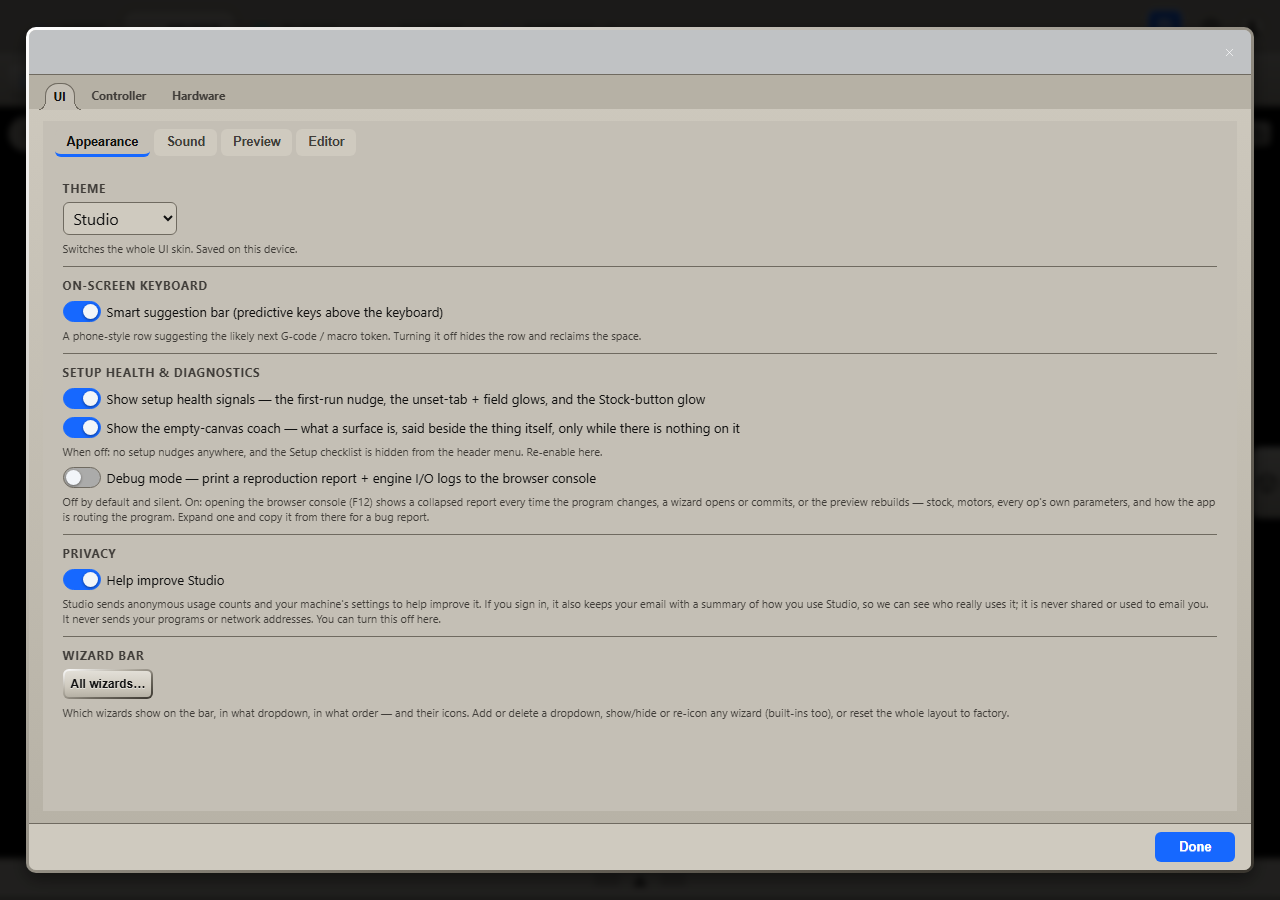Click the 'Which wizards show on the bar' text
Screen dimensions: 1280x900
pos(536,714)
